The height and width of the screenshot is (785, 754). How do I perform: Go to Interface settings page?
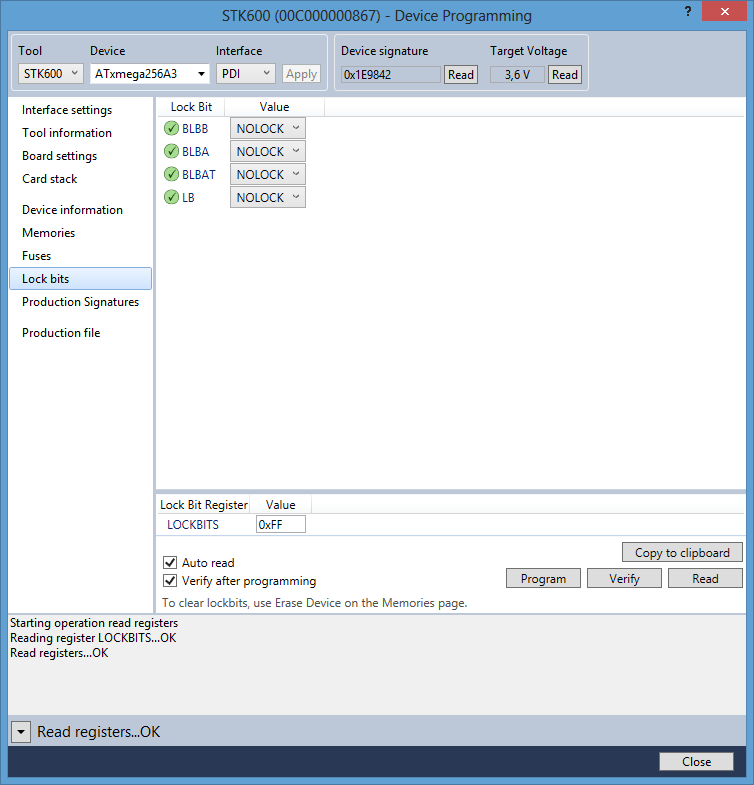tap(67, 110)
